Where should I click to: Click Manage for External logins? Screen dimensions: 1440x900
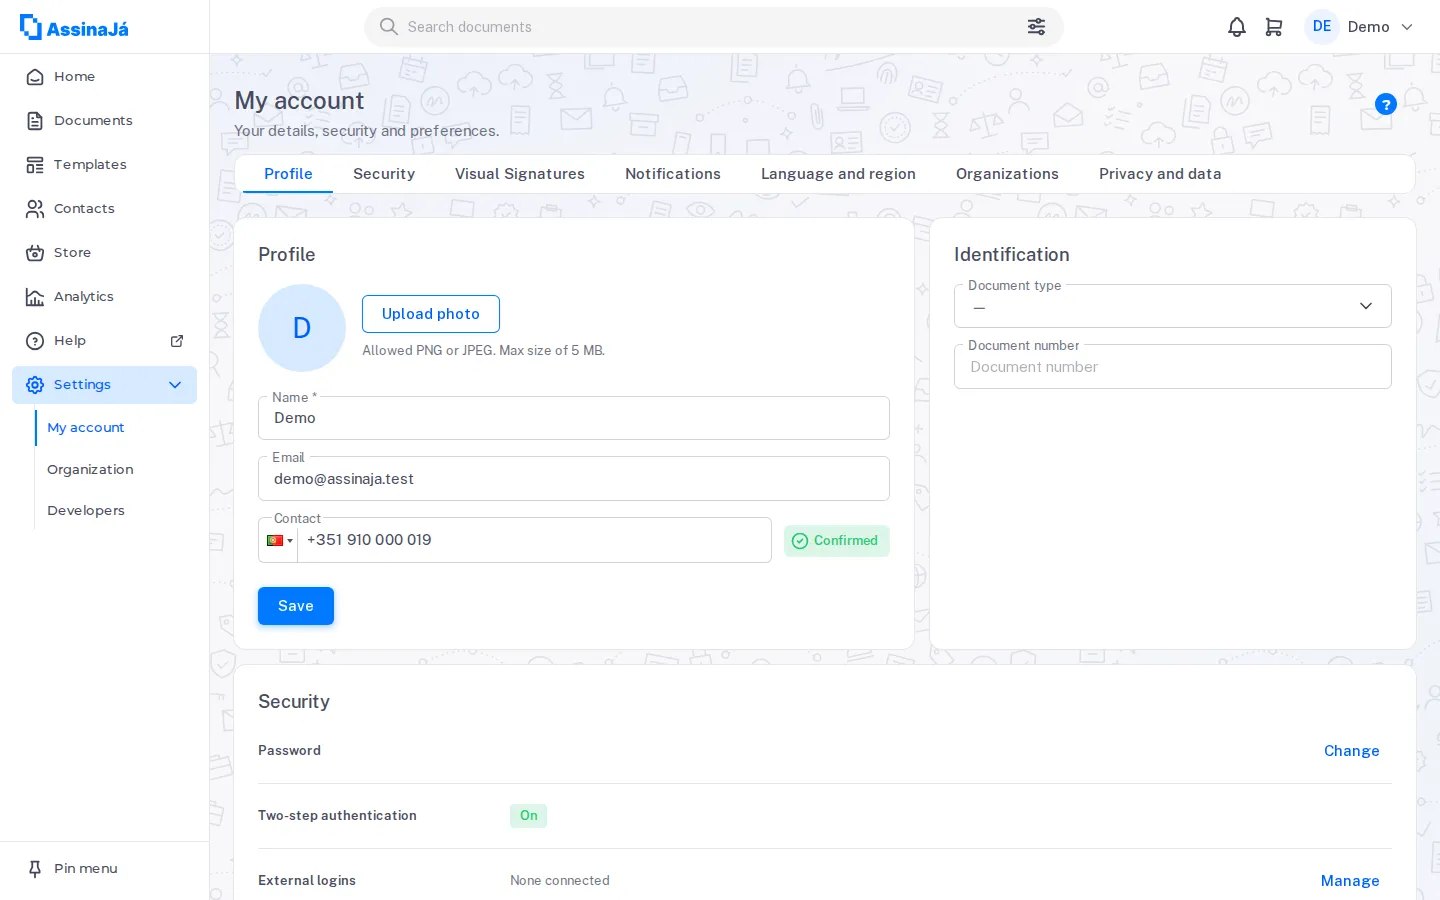pos(1350,881)
